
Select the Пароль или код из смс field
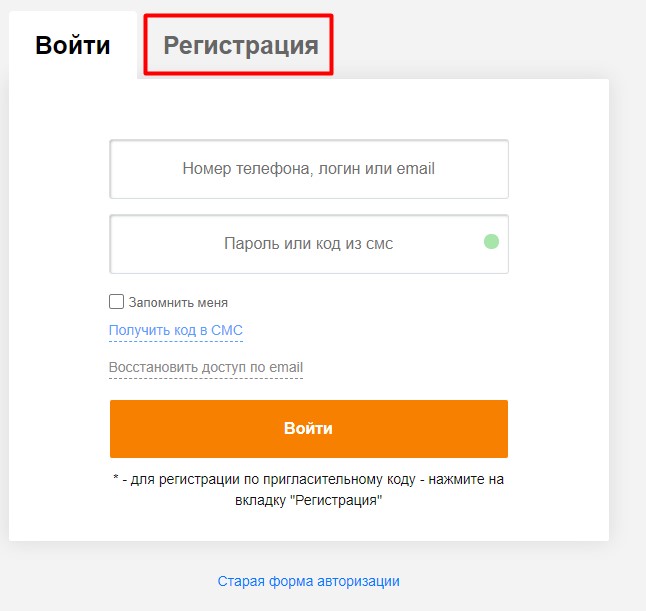click(x=300, y=243)
